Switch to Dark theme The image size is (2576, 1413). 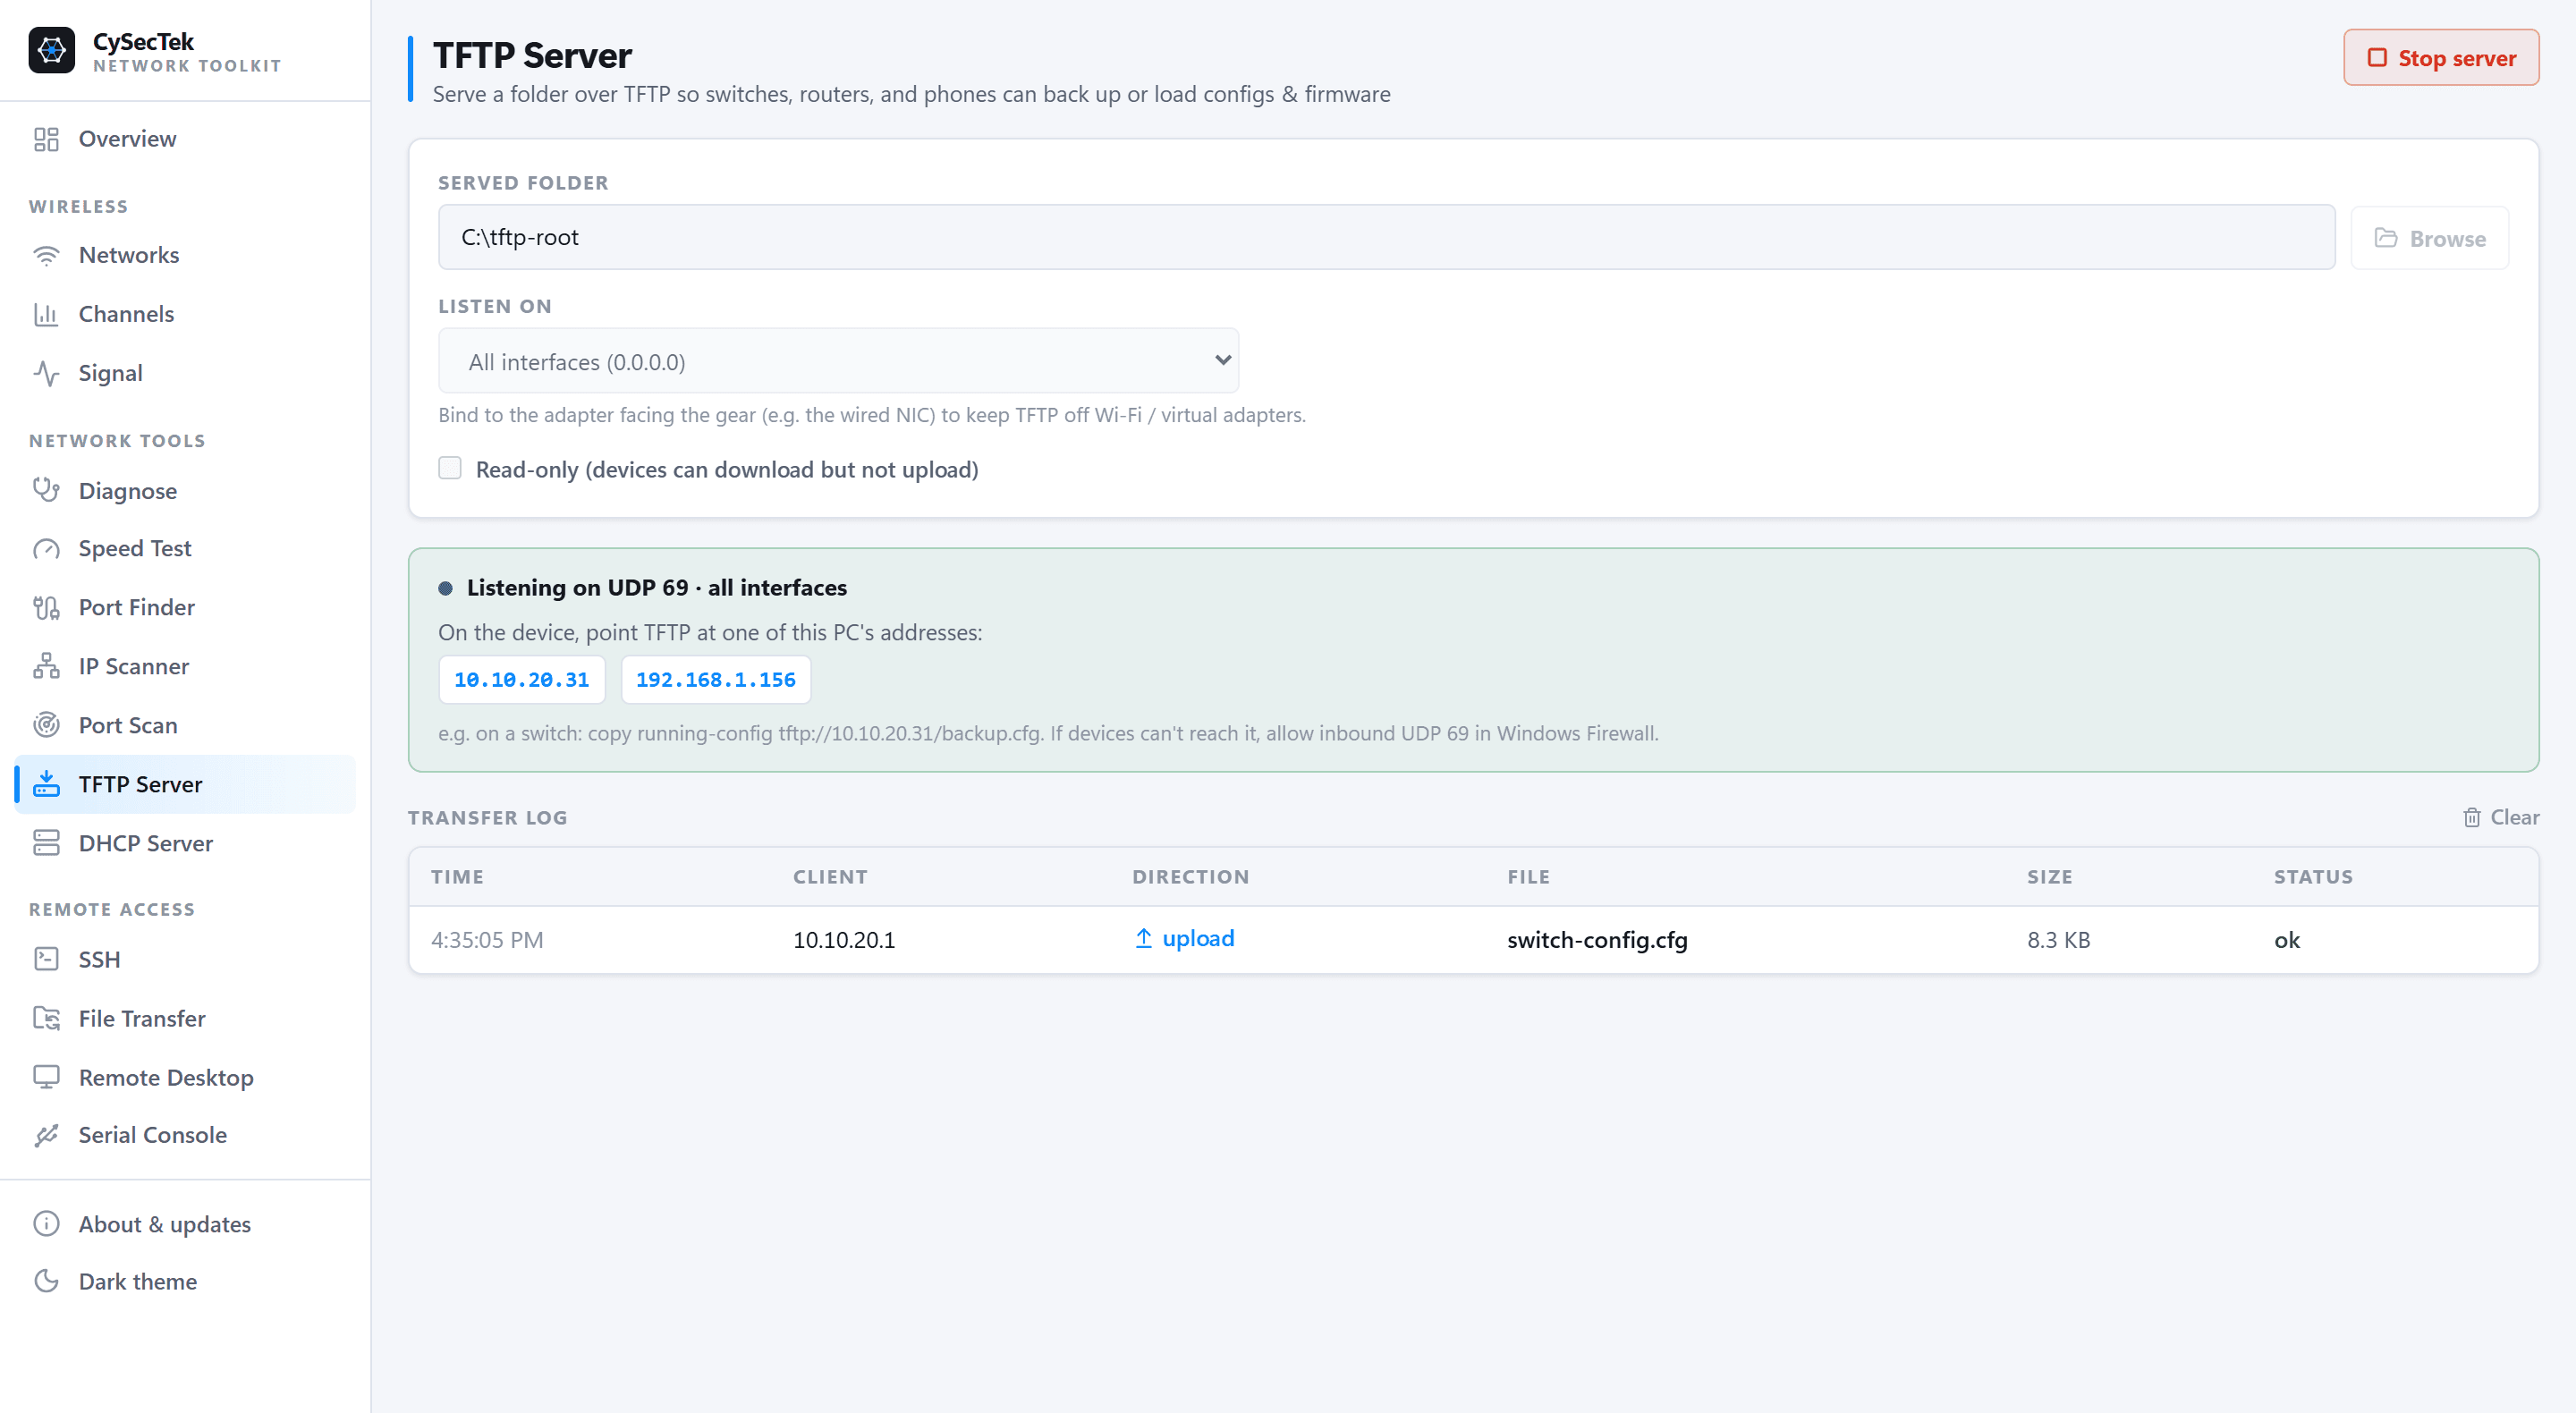185,1281
